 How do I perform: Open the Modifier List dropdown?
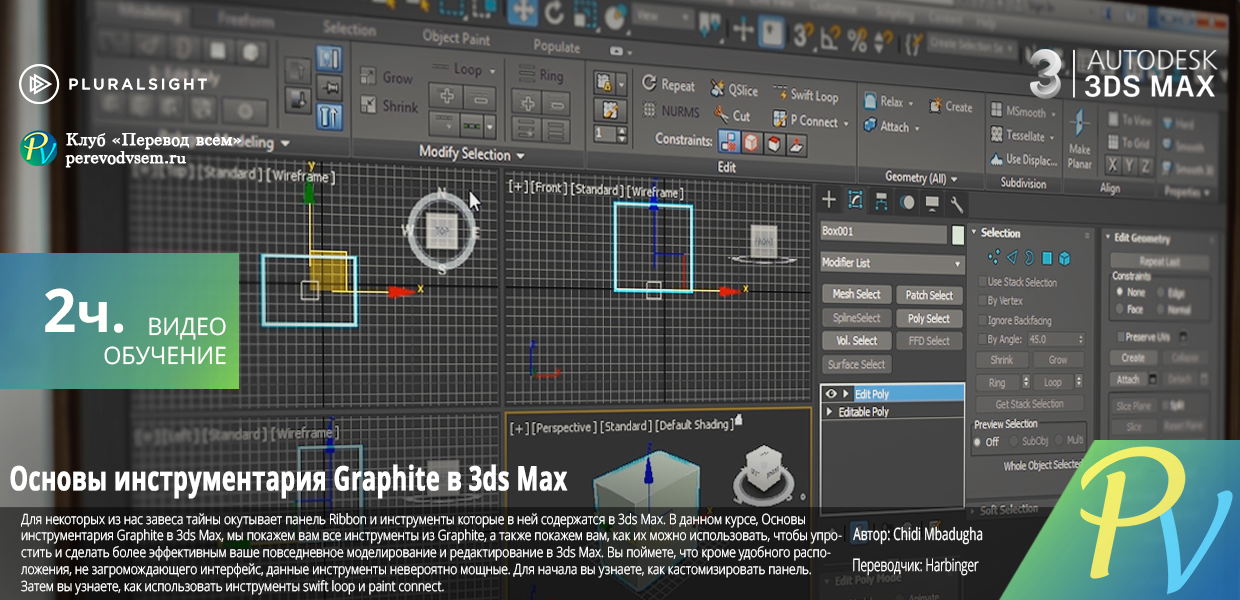click(892, 263)
